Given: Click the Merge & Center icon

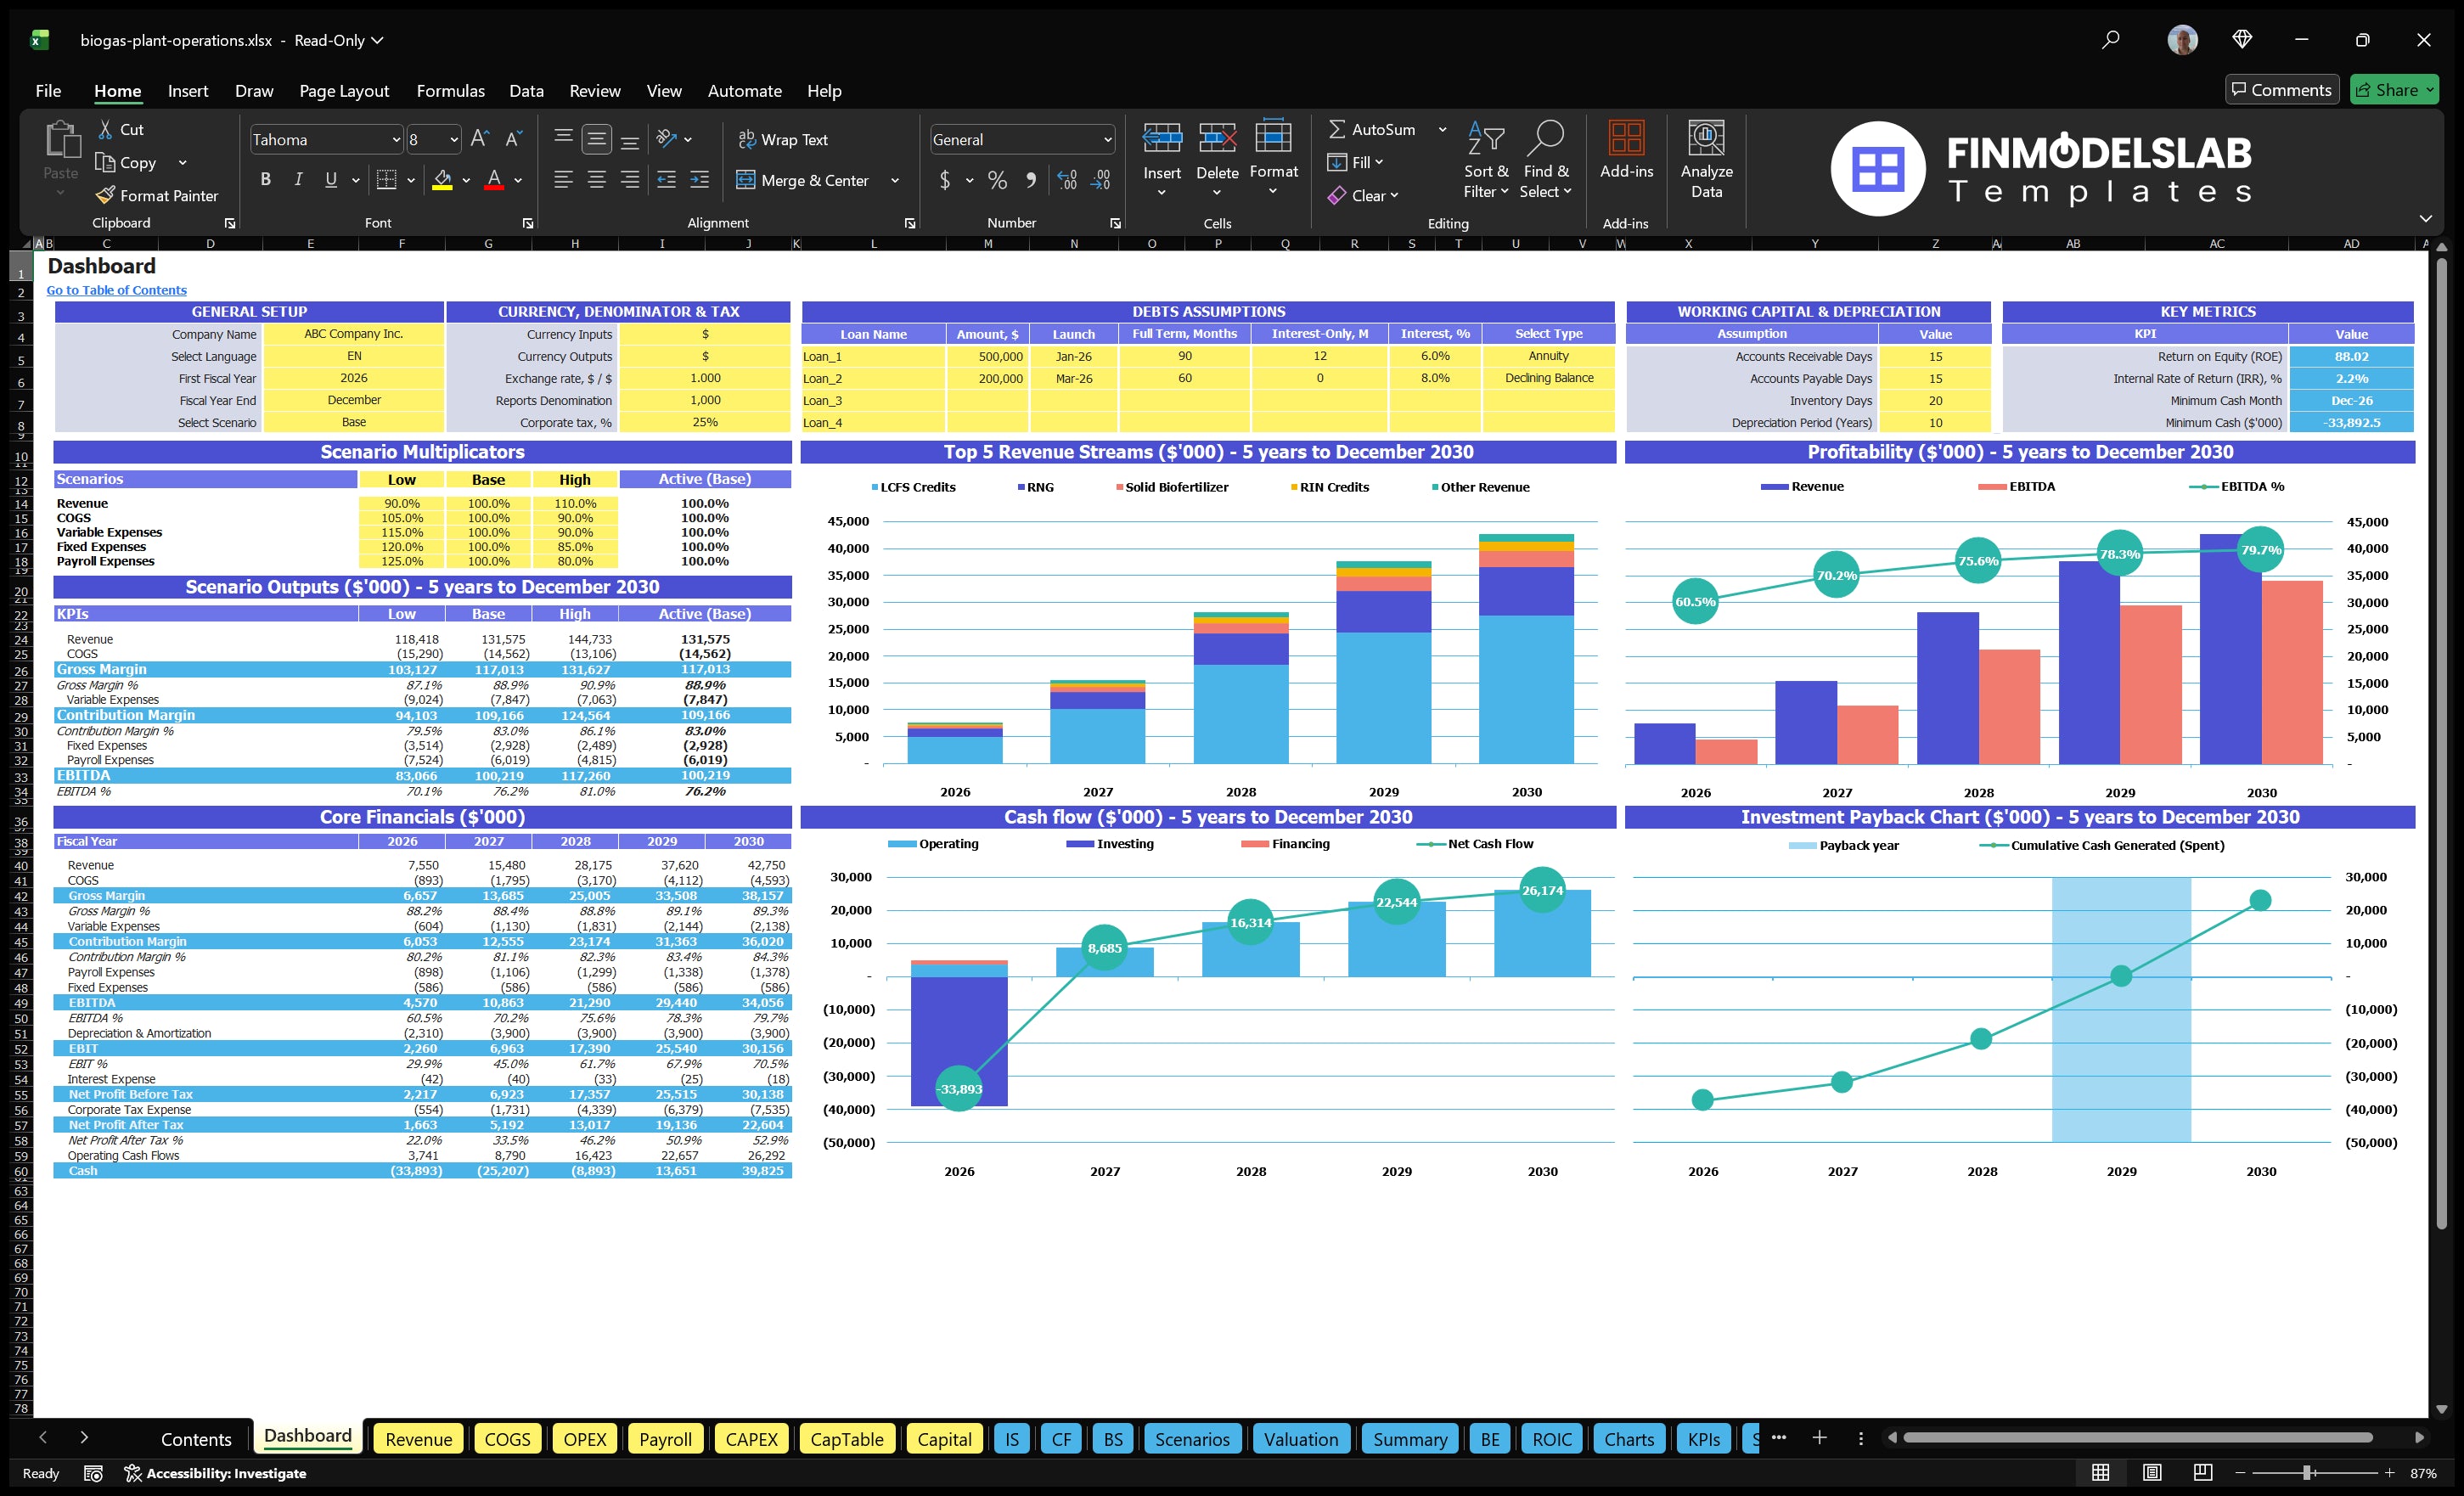Looking at the screenshot, I should 746,180.
